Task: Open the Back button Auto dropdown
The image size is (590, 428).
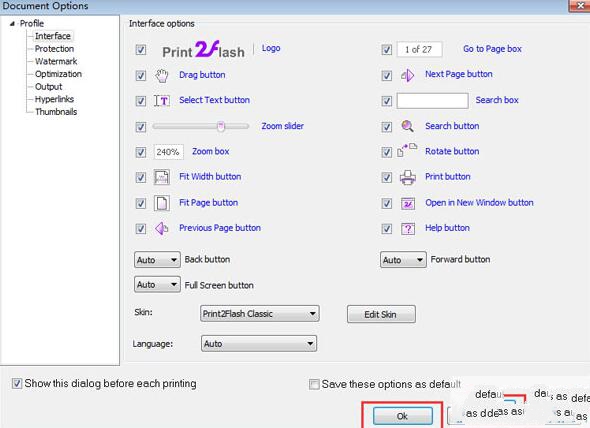Action: click(157, 260)
